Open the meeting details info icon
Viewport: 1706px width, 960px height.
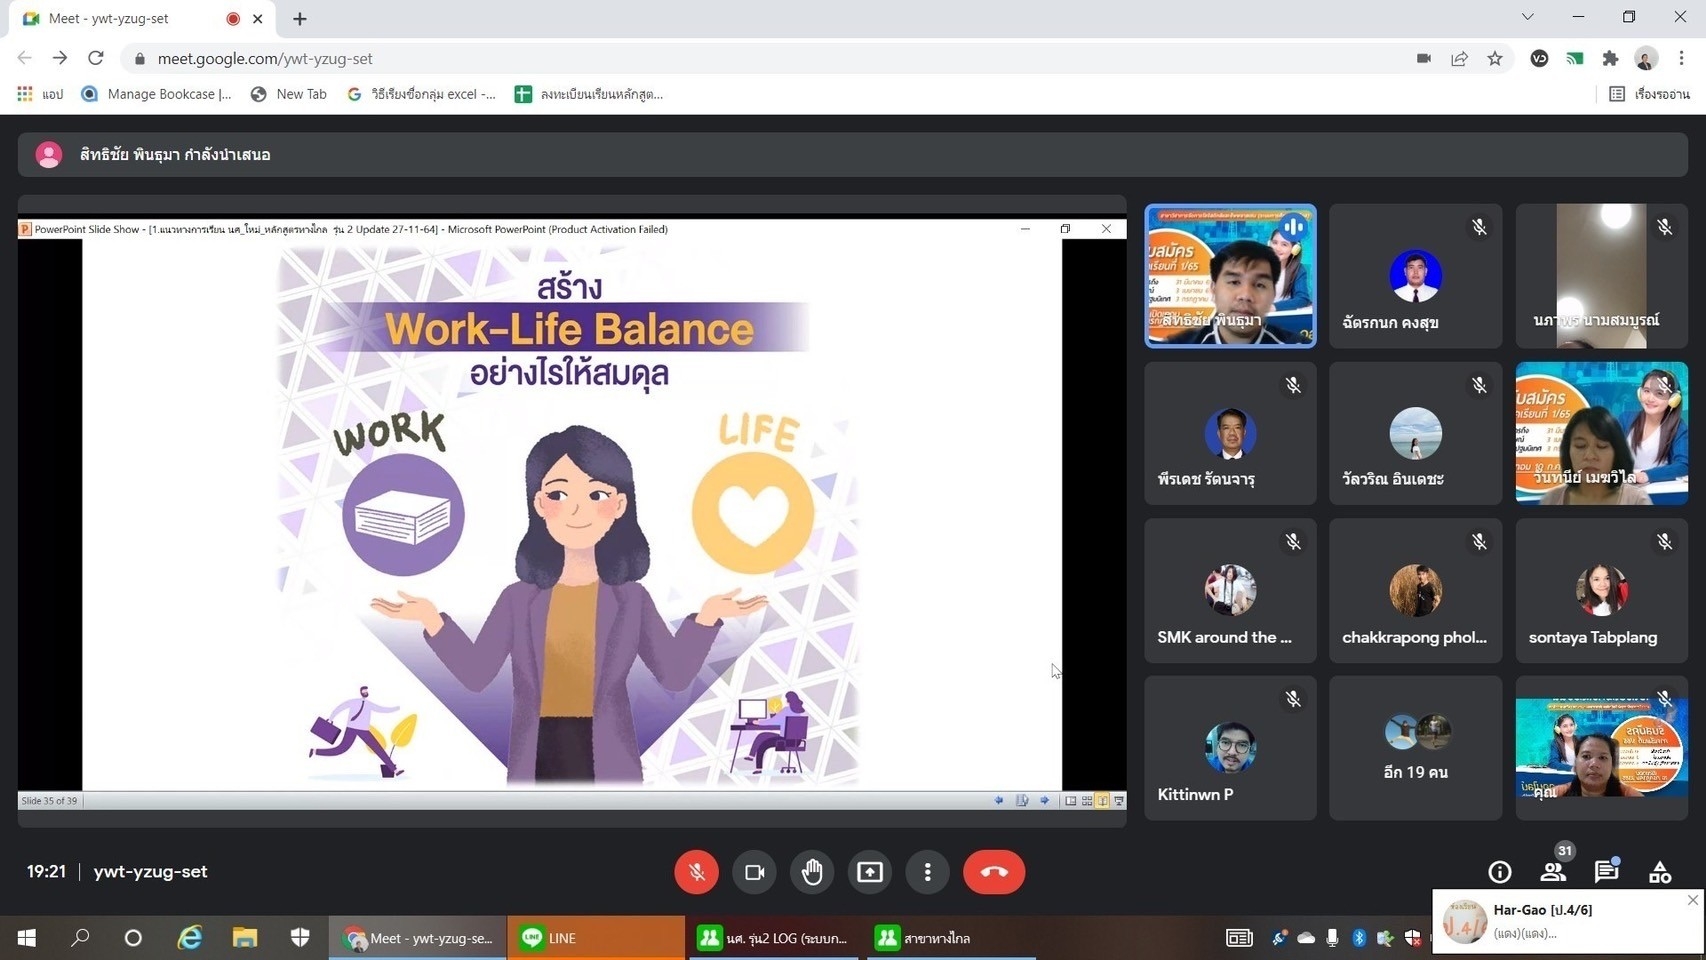[1499, 872]
